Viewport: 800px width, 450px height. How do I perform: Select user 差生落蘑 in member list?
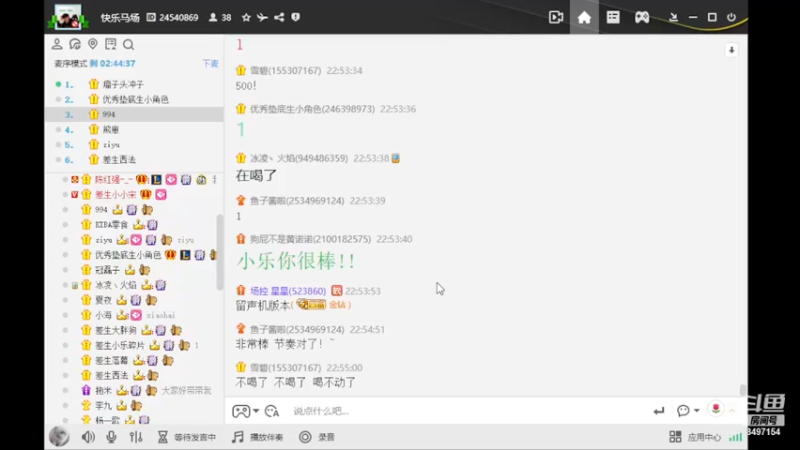[x=111, y=360]
